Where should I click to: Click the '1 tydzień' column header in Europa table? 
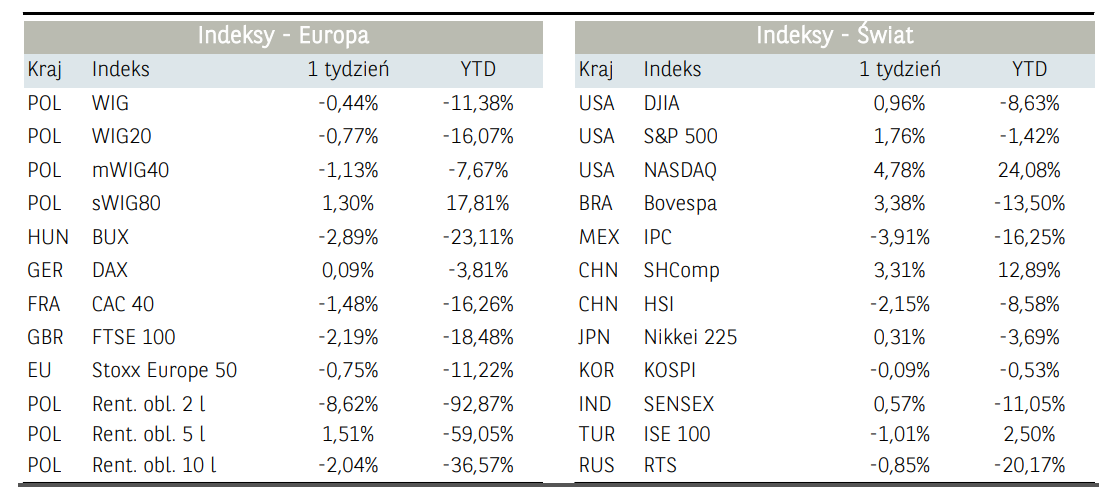click(348, 69)
